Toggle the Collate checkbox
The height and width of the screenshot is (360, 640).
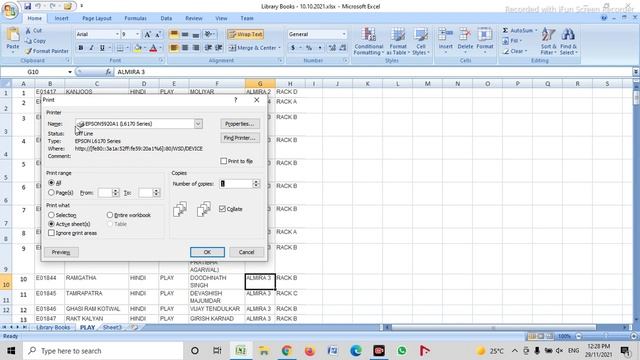point(222,209)
